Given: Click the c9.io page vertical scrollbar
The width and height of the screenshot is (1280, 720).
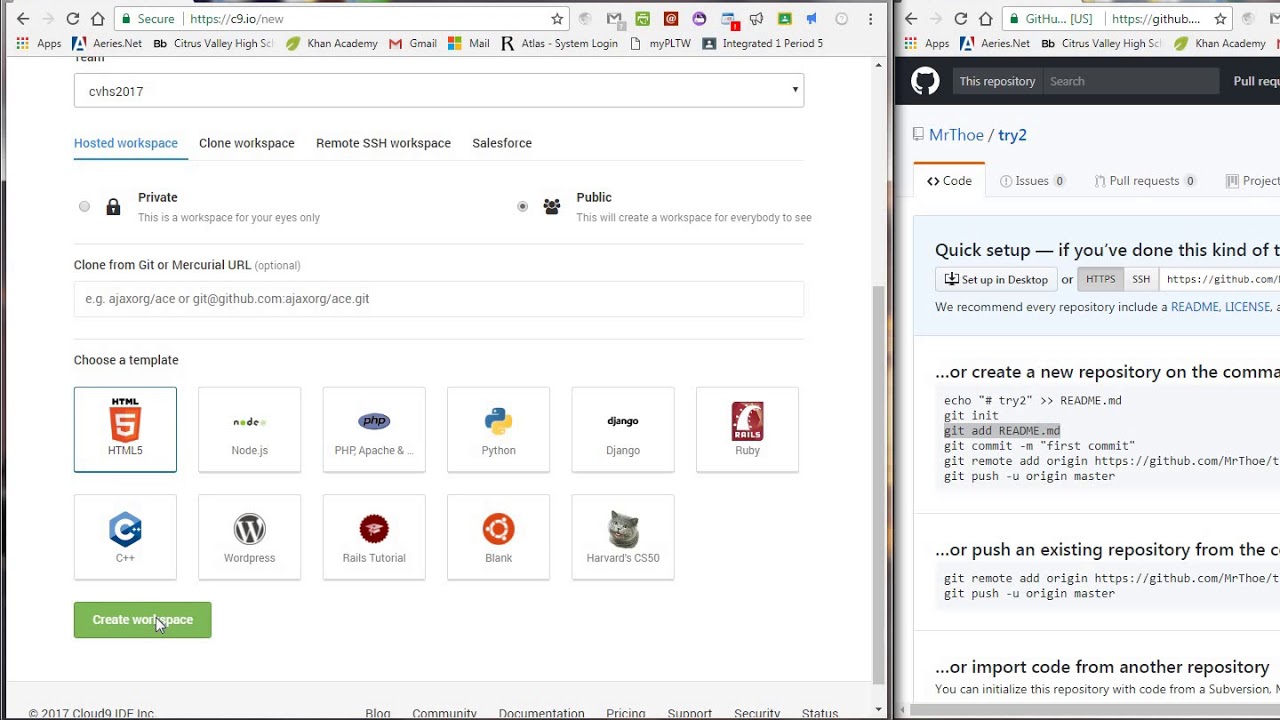Looking at the screenshot, I should point(879,485).
